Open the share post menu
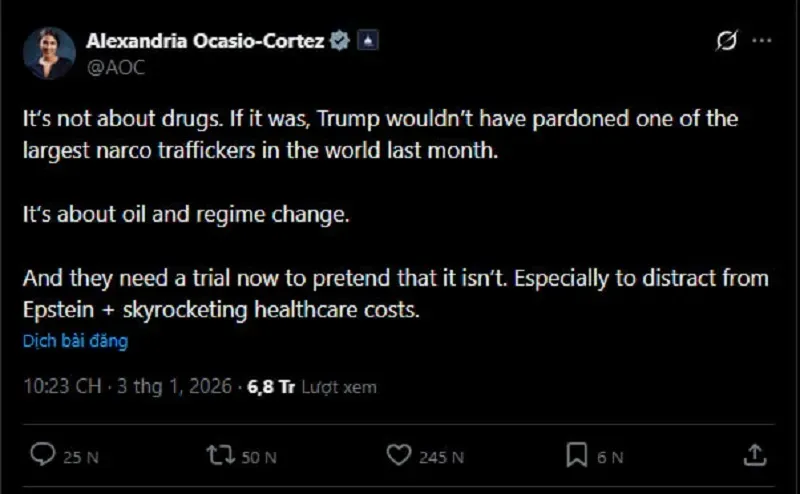 [x=755, y=455]
